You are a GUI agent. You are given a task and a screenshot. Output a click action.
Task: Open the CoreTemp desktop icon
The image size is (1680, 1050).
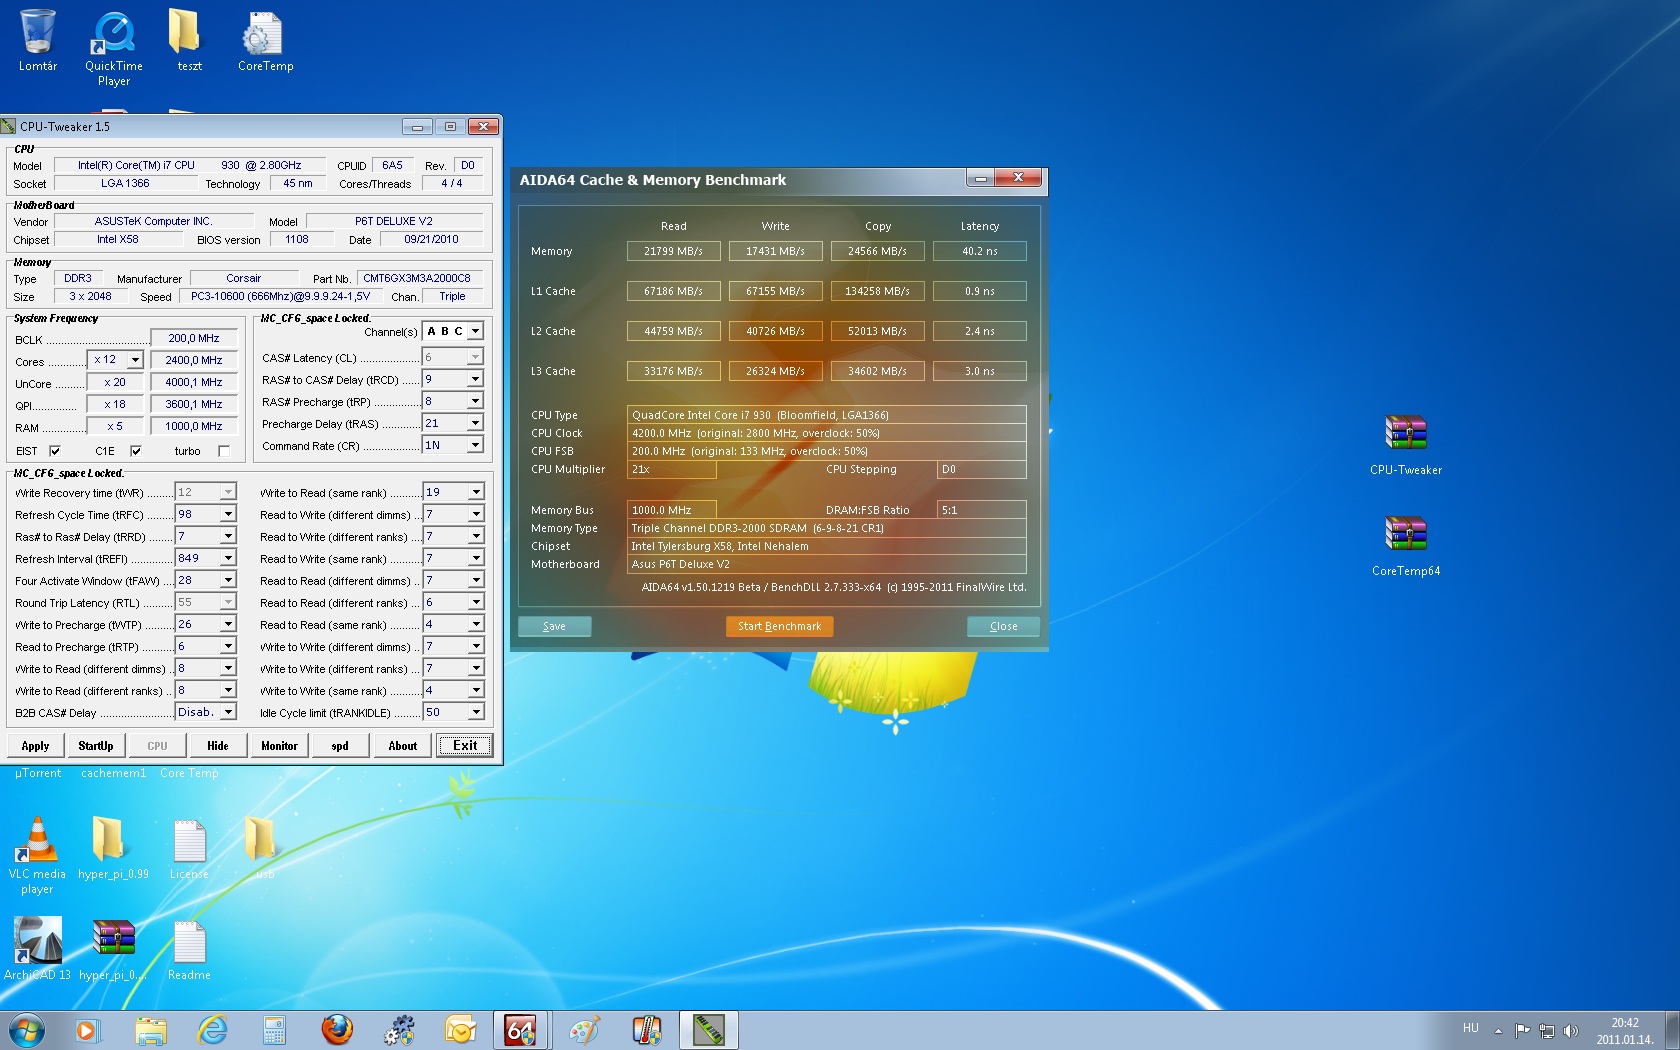pyautogui.click(x=265, y=41)
